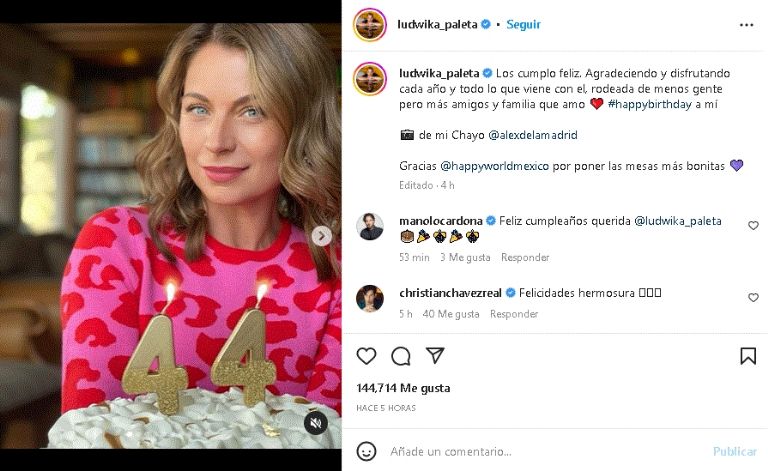This screenshot has height=471, width=768.
Task: Like manolocardona's comment
Action: click(753, 226)
